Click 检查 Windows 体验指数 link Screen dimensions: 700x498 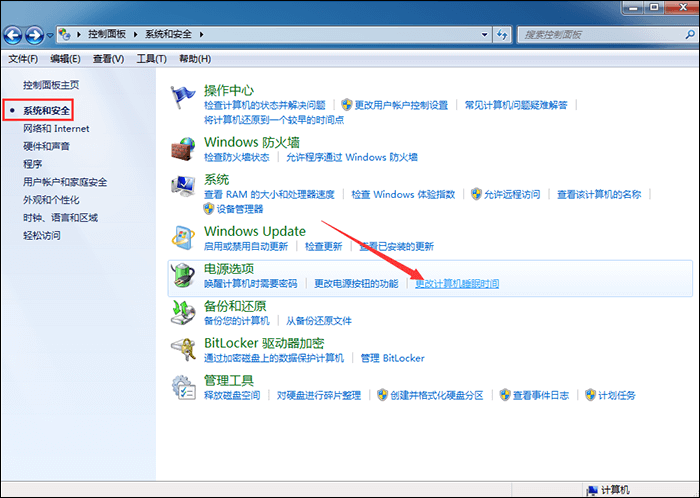point(403,195)
